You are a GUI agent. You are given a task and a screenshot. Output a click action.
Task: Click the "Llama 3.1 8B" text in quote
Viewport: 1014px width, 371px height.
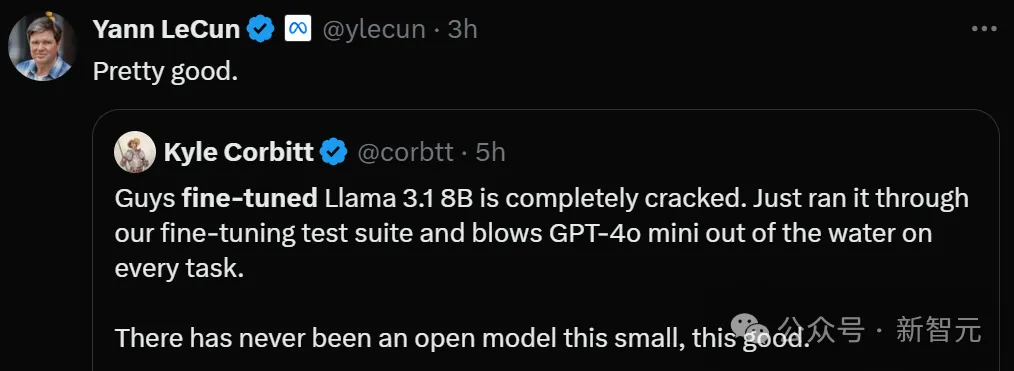[x=400, y=198]
